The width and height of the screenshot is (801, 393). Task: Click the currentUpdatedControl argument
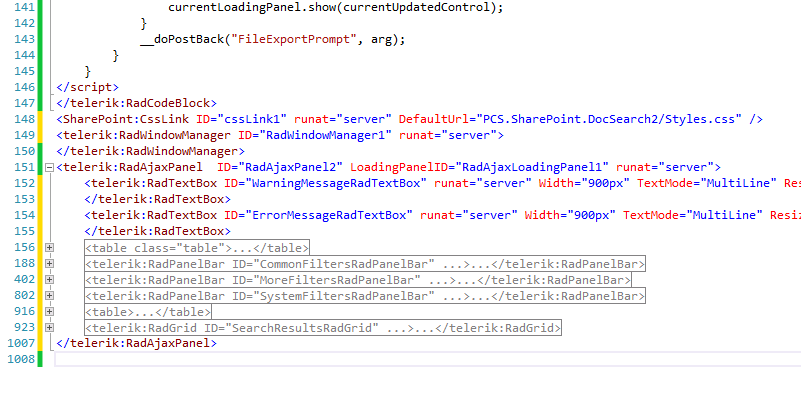[x=413, y=8]
